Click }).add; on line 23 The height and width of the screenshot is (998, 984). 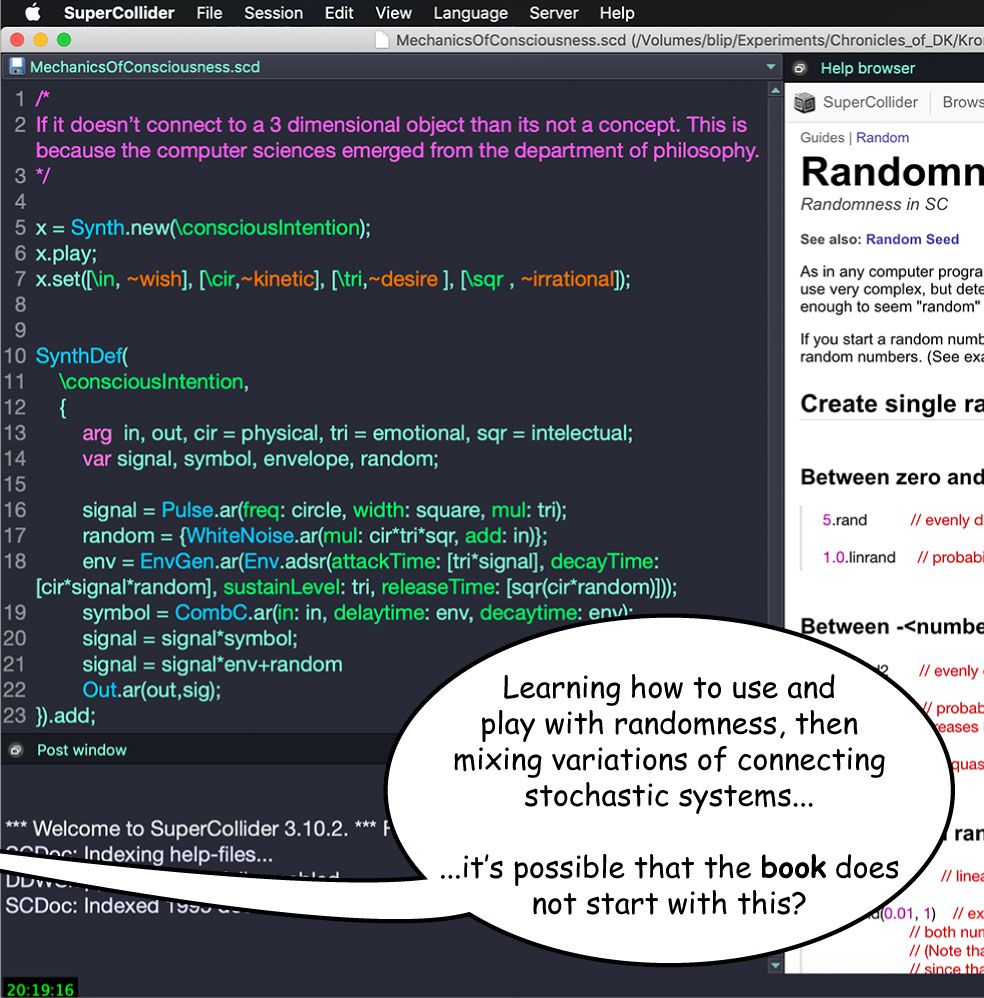(66, 715)
